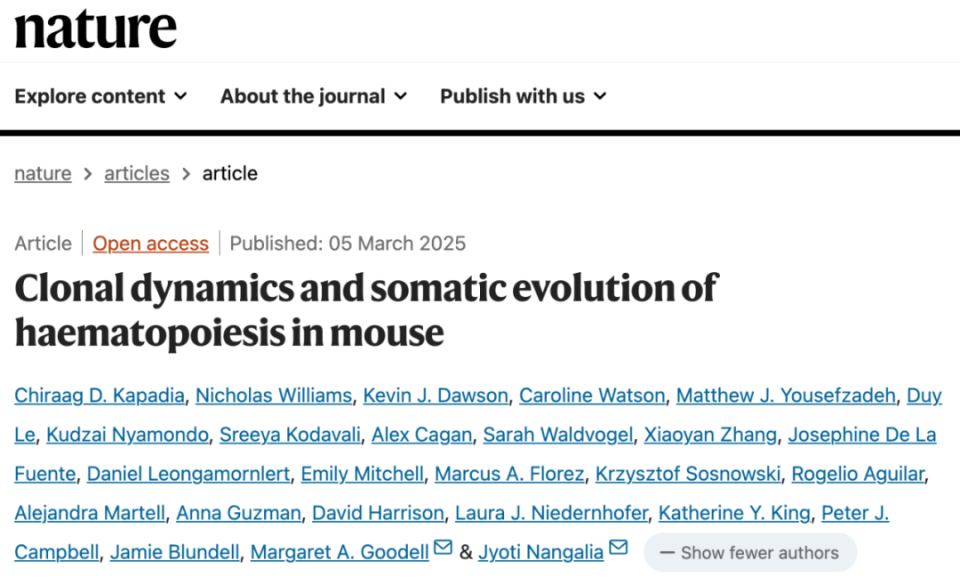This screenshot has width=960, height=584.
Task: Click envelope icon next to Jyoti Nangalia
Action: [618, 547]
